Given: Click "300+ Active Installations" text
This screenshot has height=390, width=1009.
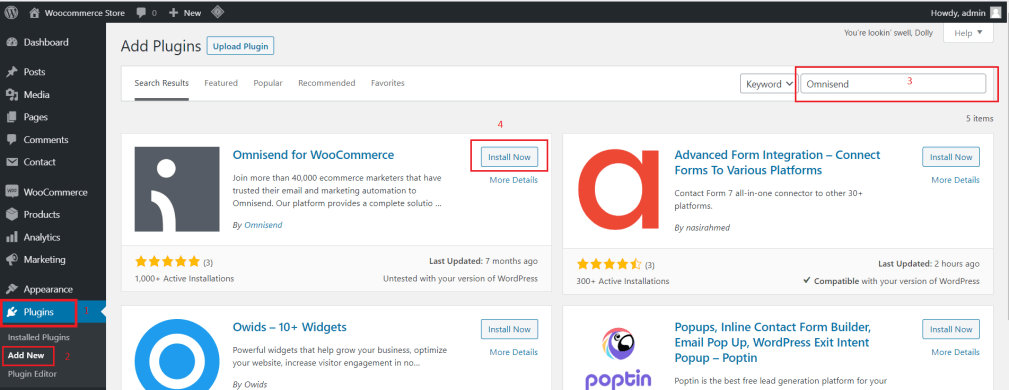Looking at the screenshot, I should (x=623, y=281).
